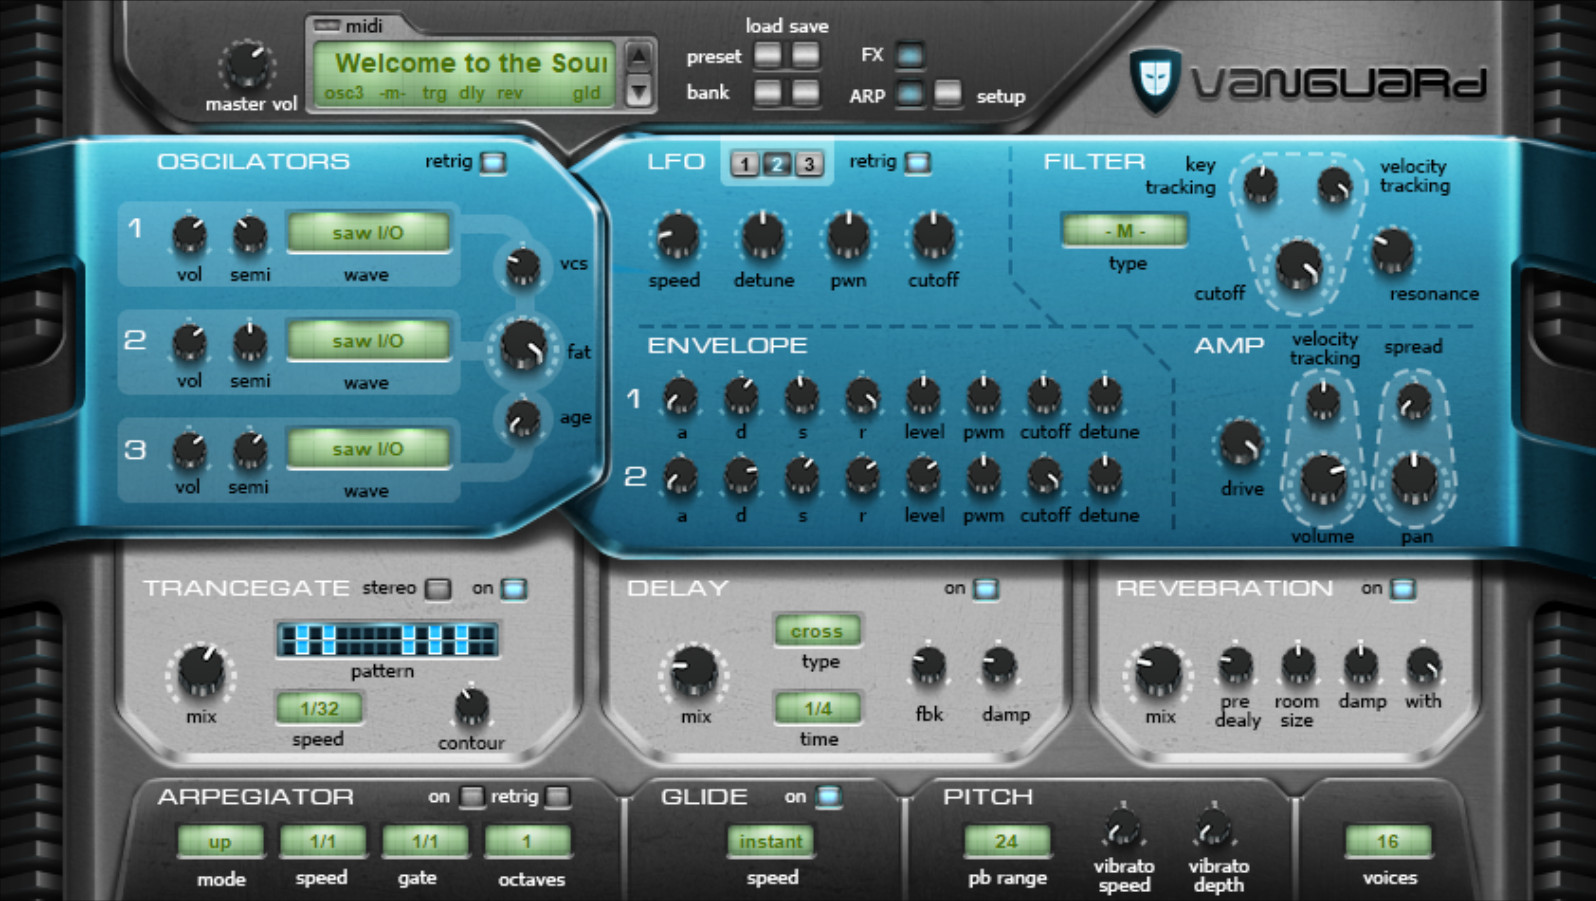Click oscillator 3 semi knob
1596x901 pixels.
(249, 451)
